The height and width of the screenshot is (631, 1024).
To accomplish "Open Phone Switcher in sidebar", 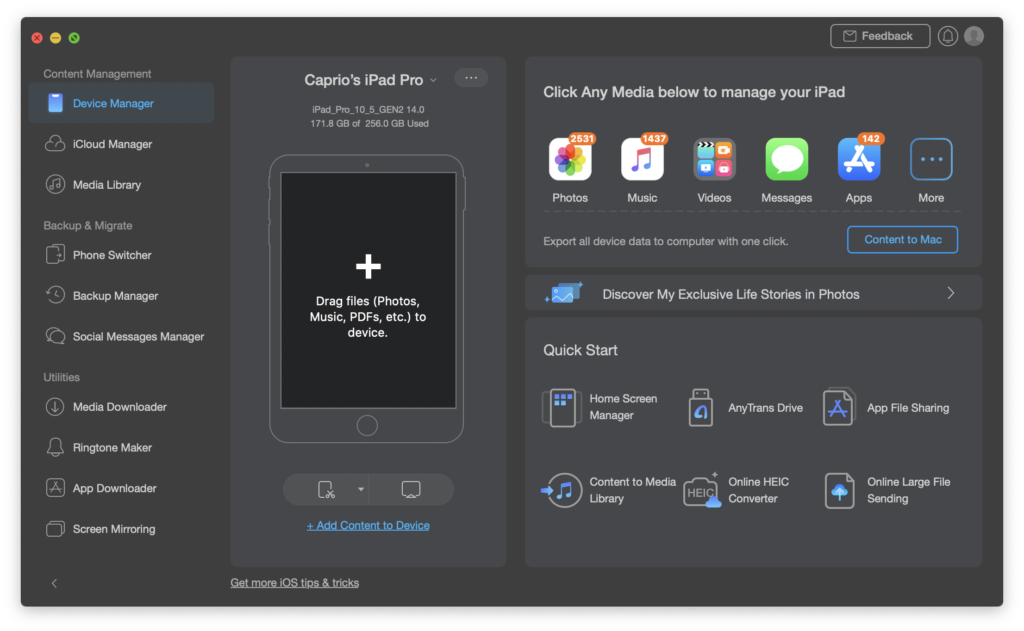I will tap(121, 255).
